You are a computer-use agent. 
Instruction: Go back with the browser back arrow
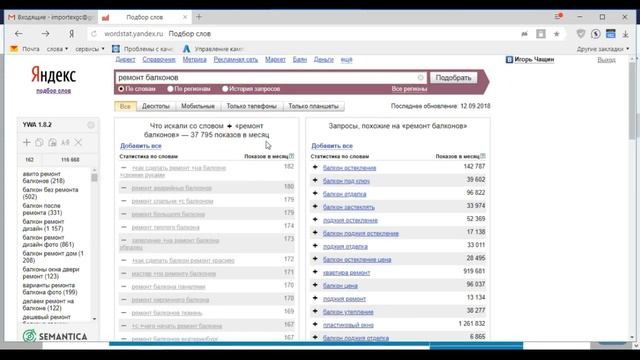pos(18,34)
